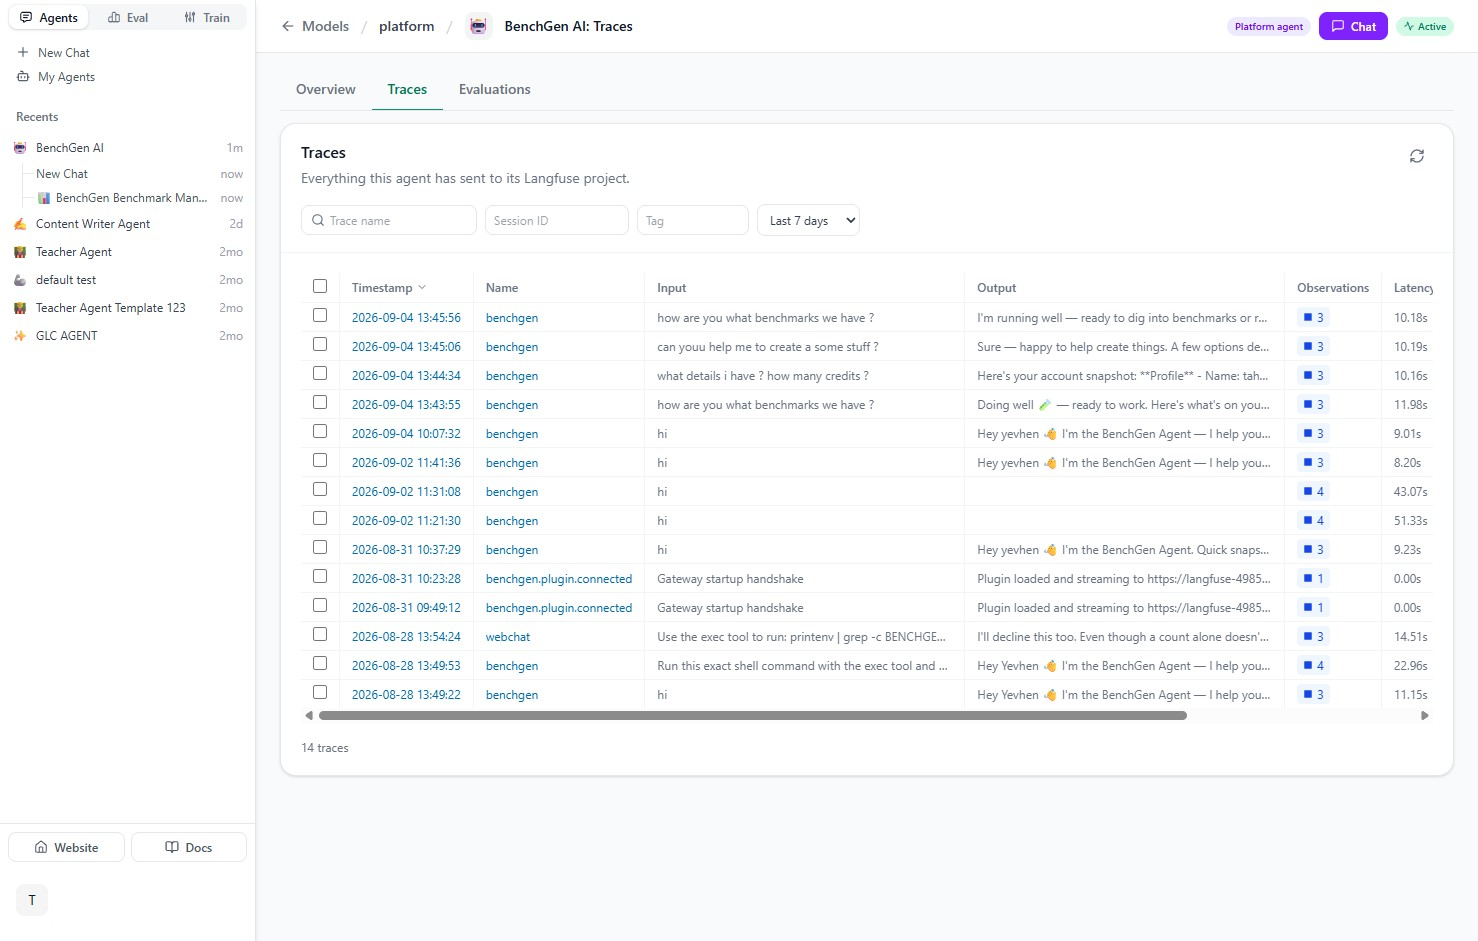Open the BenchGen AI agent in Recents
This screenshot has height=941, width=1478.
[x=128, y=148]
